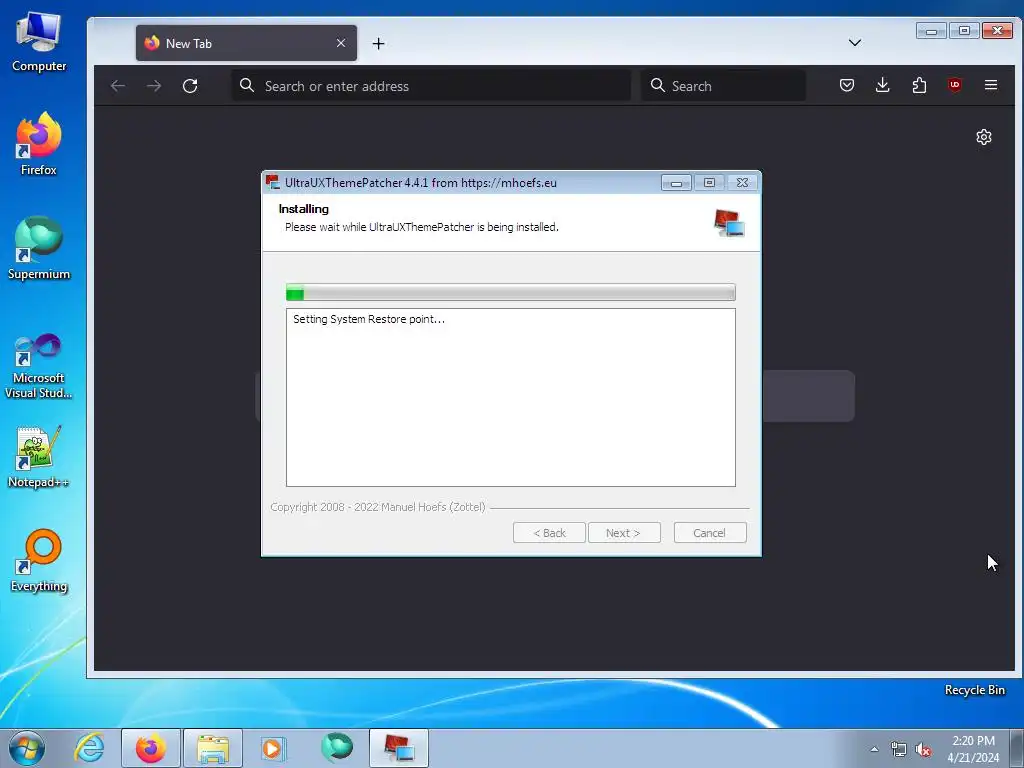Open the muted volume tray icon

click(x=923, y=750)
